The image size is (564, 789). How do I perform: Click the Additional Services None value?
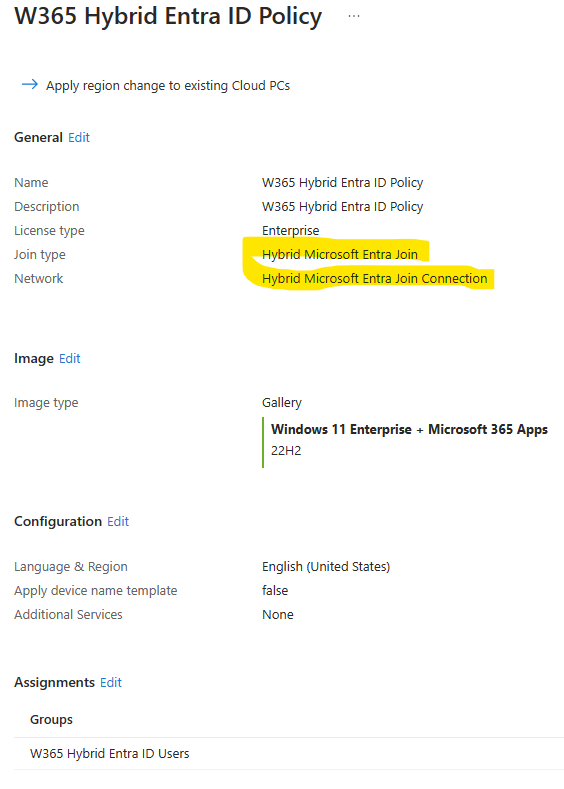278,614
